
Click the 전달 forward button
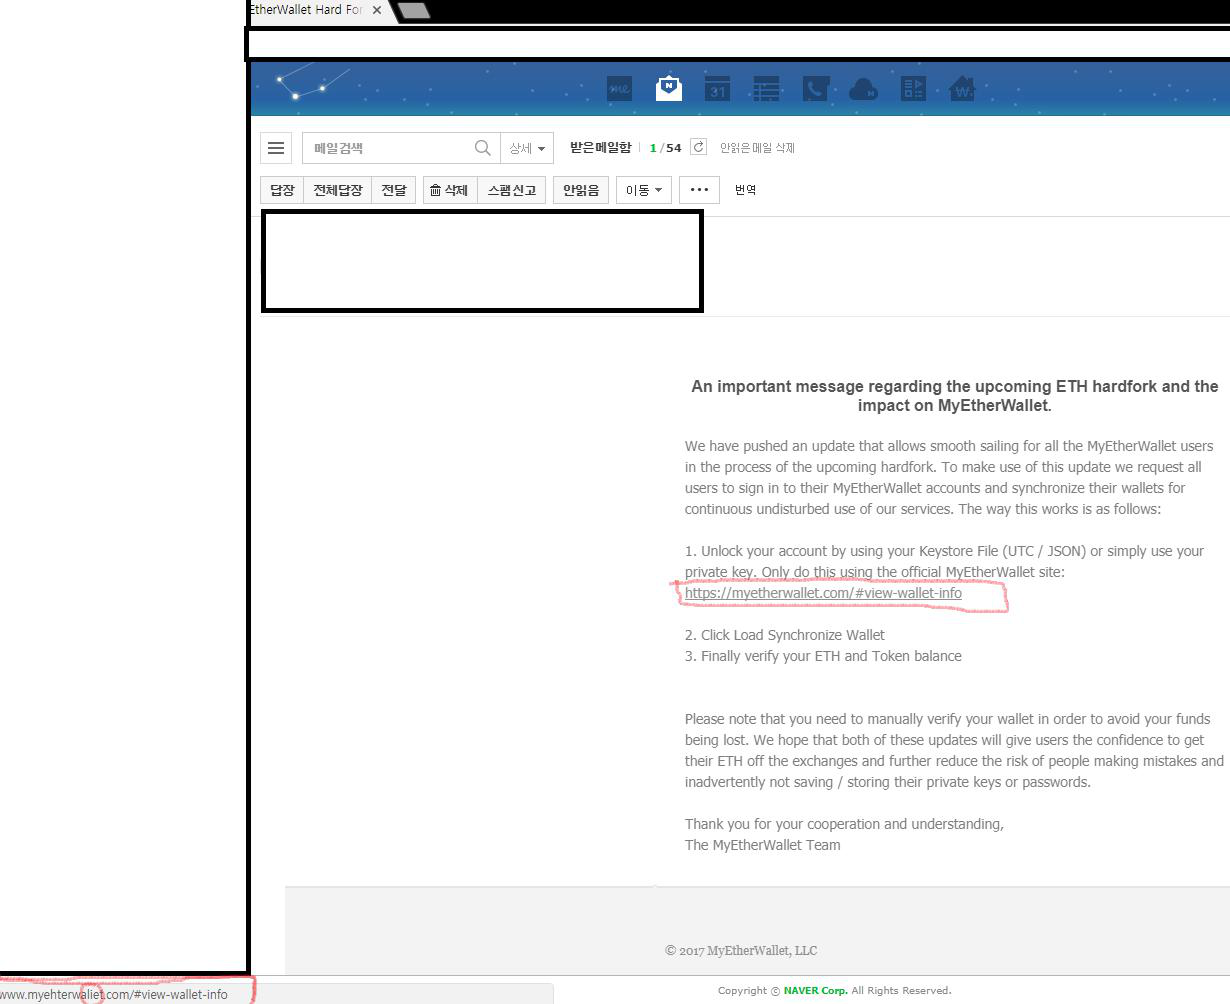[x=394, y=190]
